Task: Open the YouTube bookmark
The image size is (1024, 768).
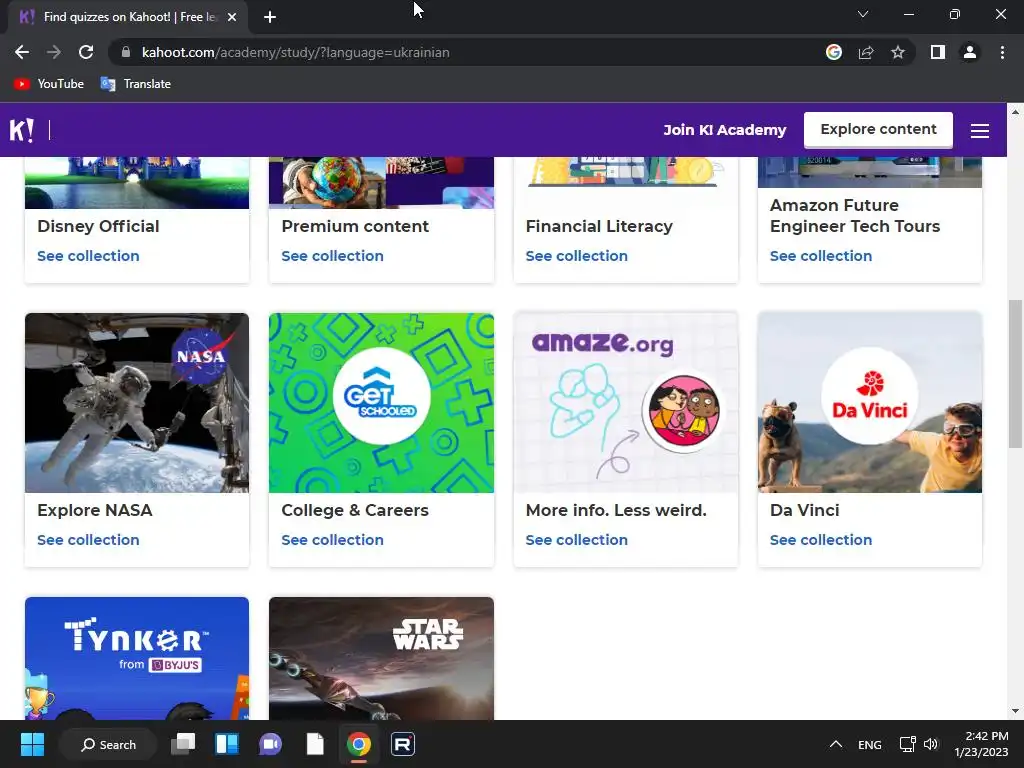Action: coord(49,84)
